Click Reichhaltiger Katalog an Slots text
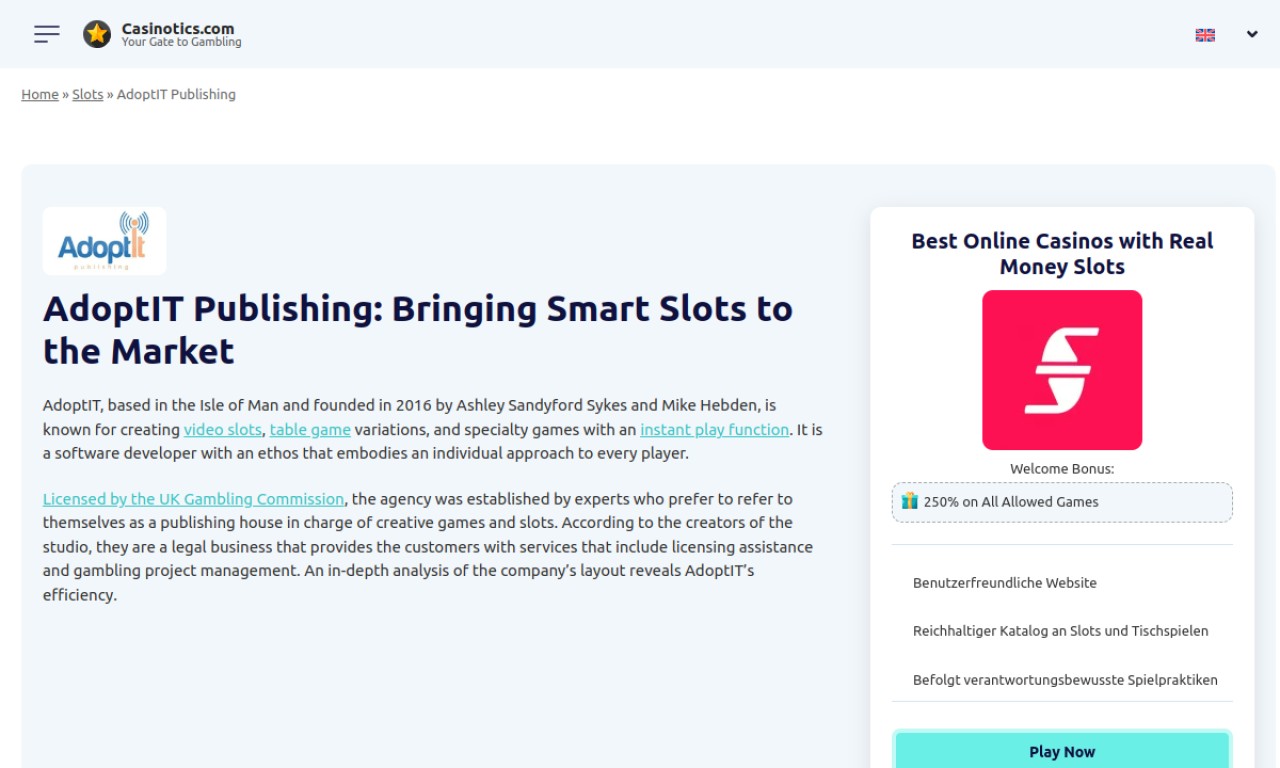This screenshot has width=1280, height=768. click(1060, 631)
